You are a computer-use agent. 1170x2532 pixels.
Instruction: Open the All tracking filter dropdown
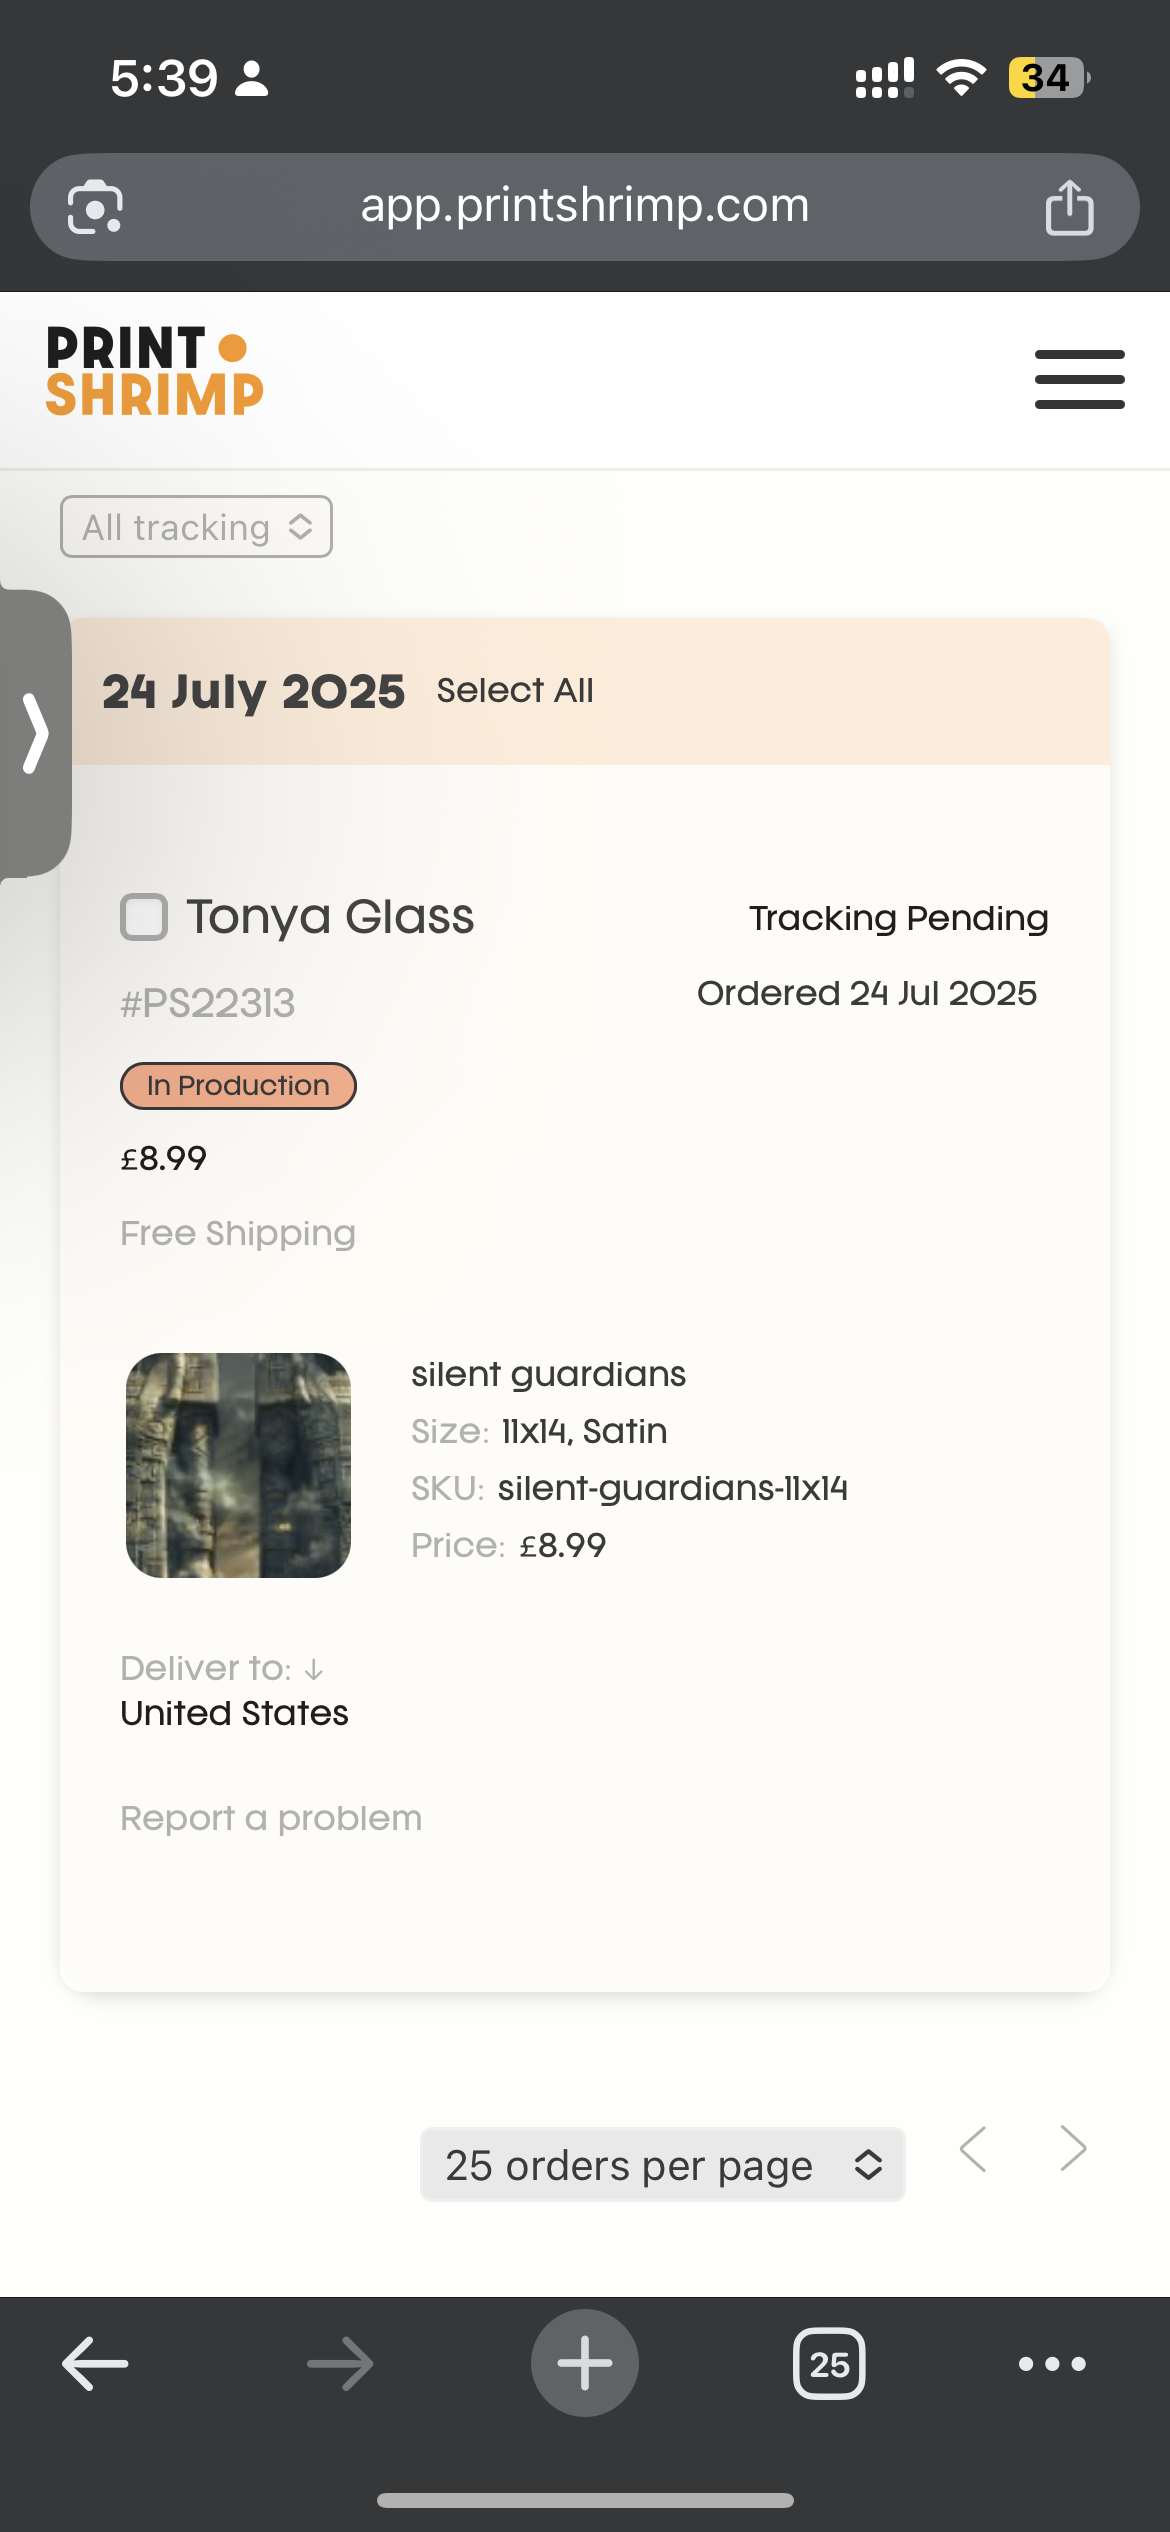tap(196, 527)
